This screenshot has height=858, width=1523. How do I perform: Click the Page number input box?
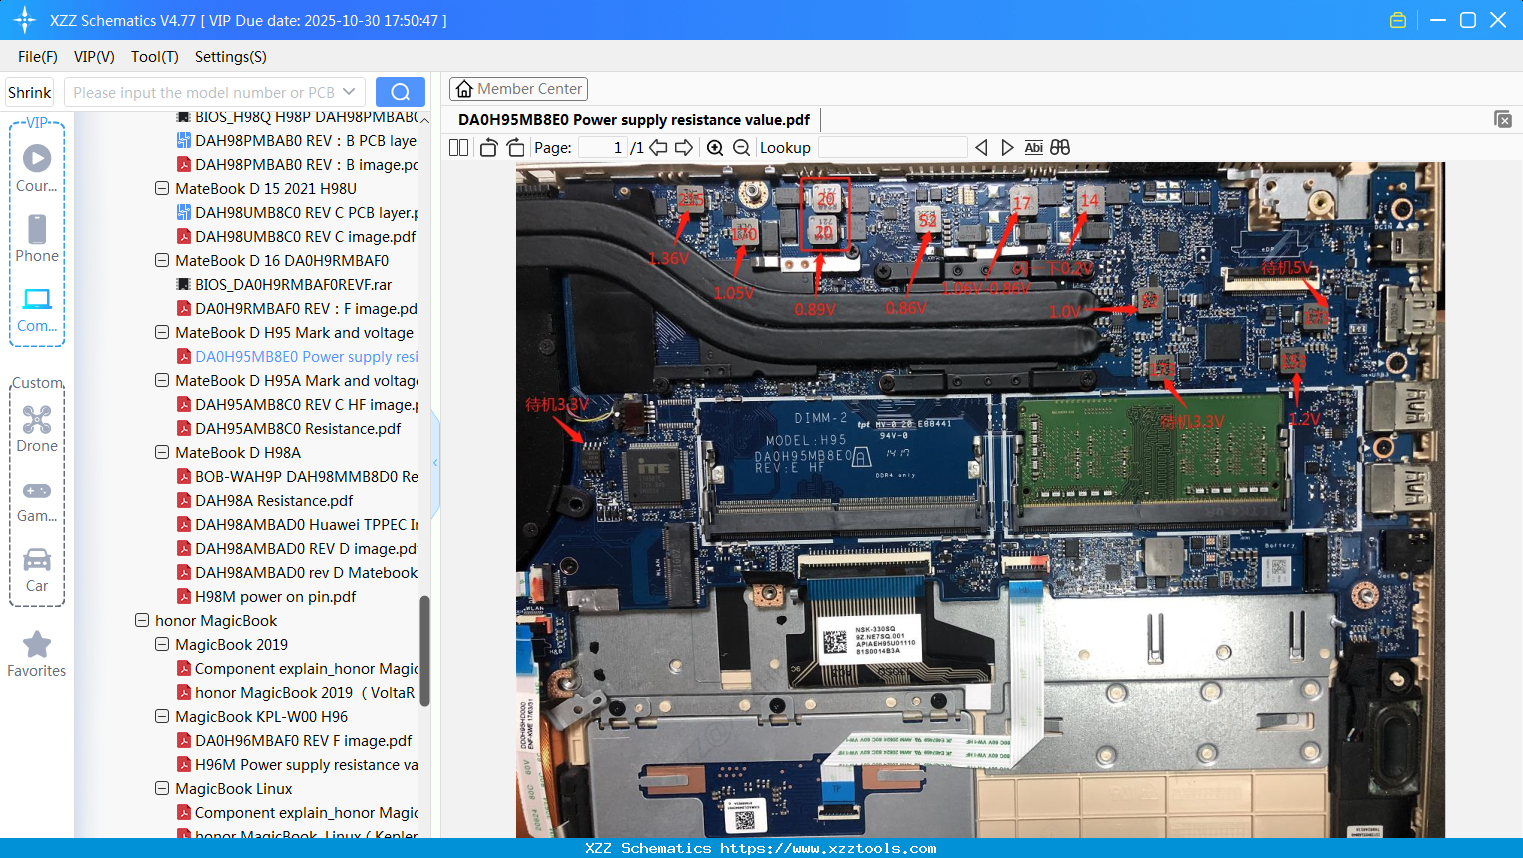click(x=601, y=148)
